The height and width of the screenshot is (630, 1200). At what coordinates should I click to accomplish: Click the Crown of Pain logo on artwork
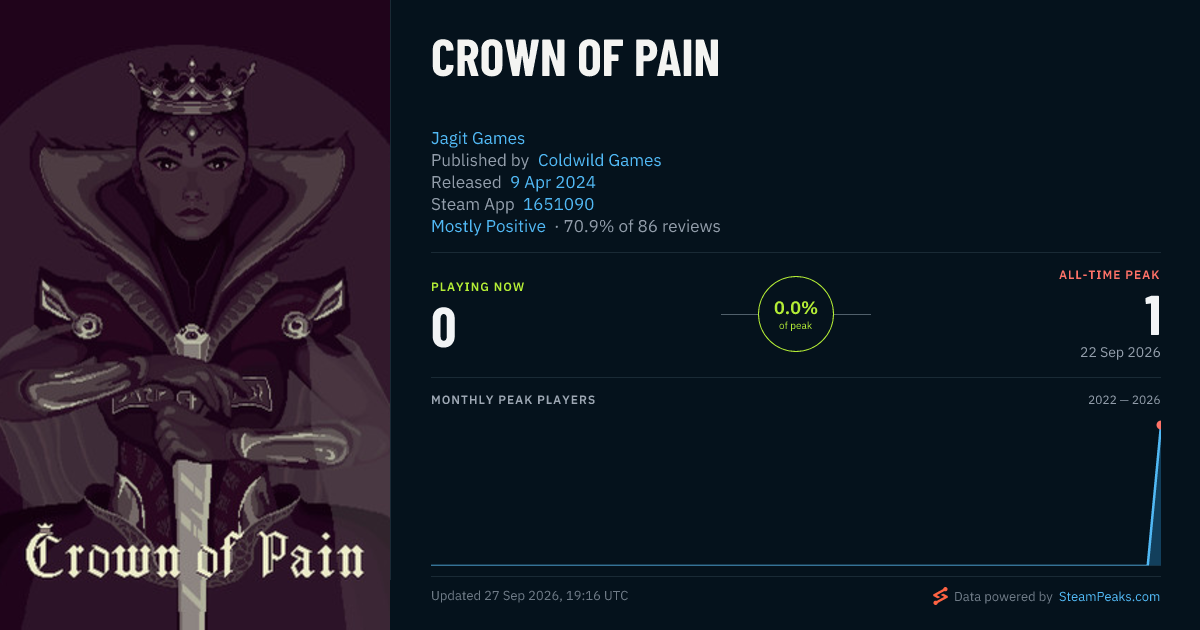195,554
